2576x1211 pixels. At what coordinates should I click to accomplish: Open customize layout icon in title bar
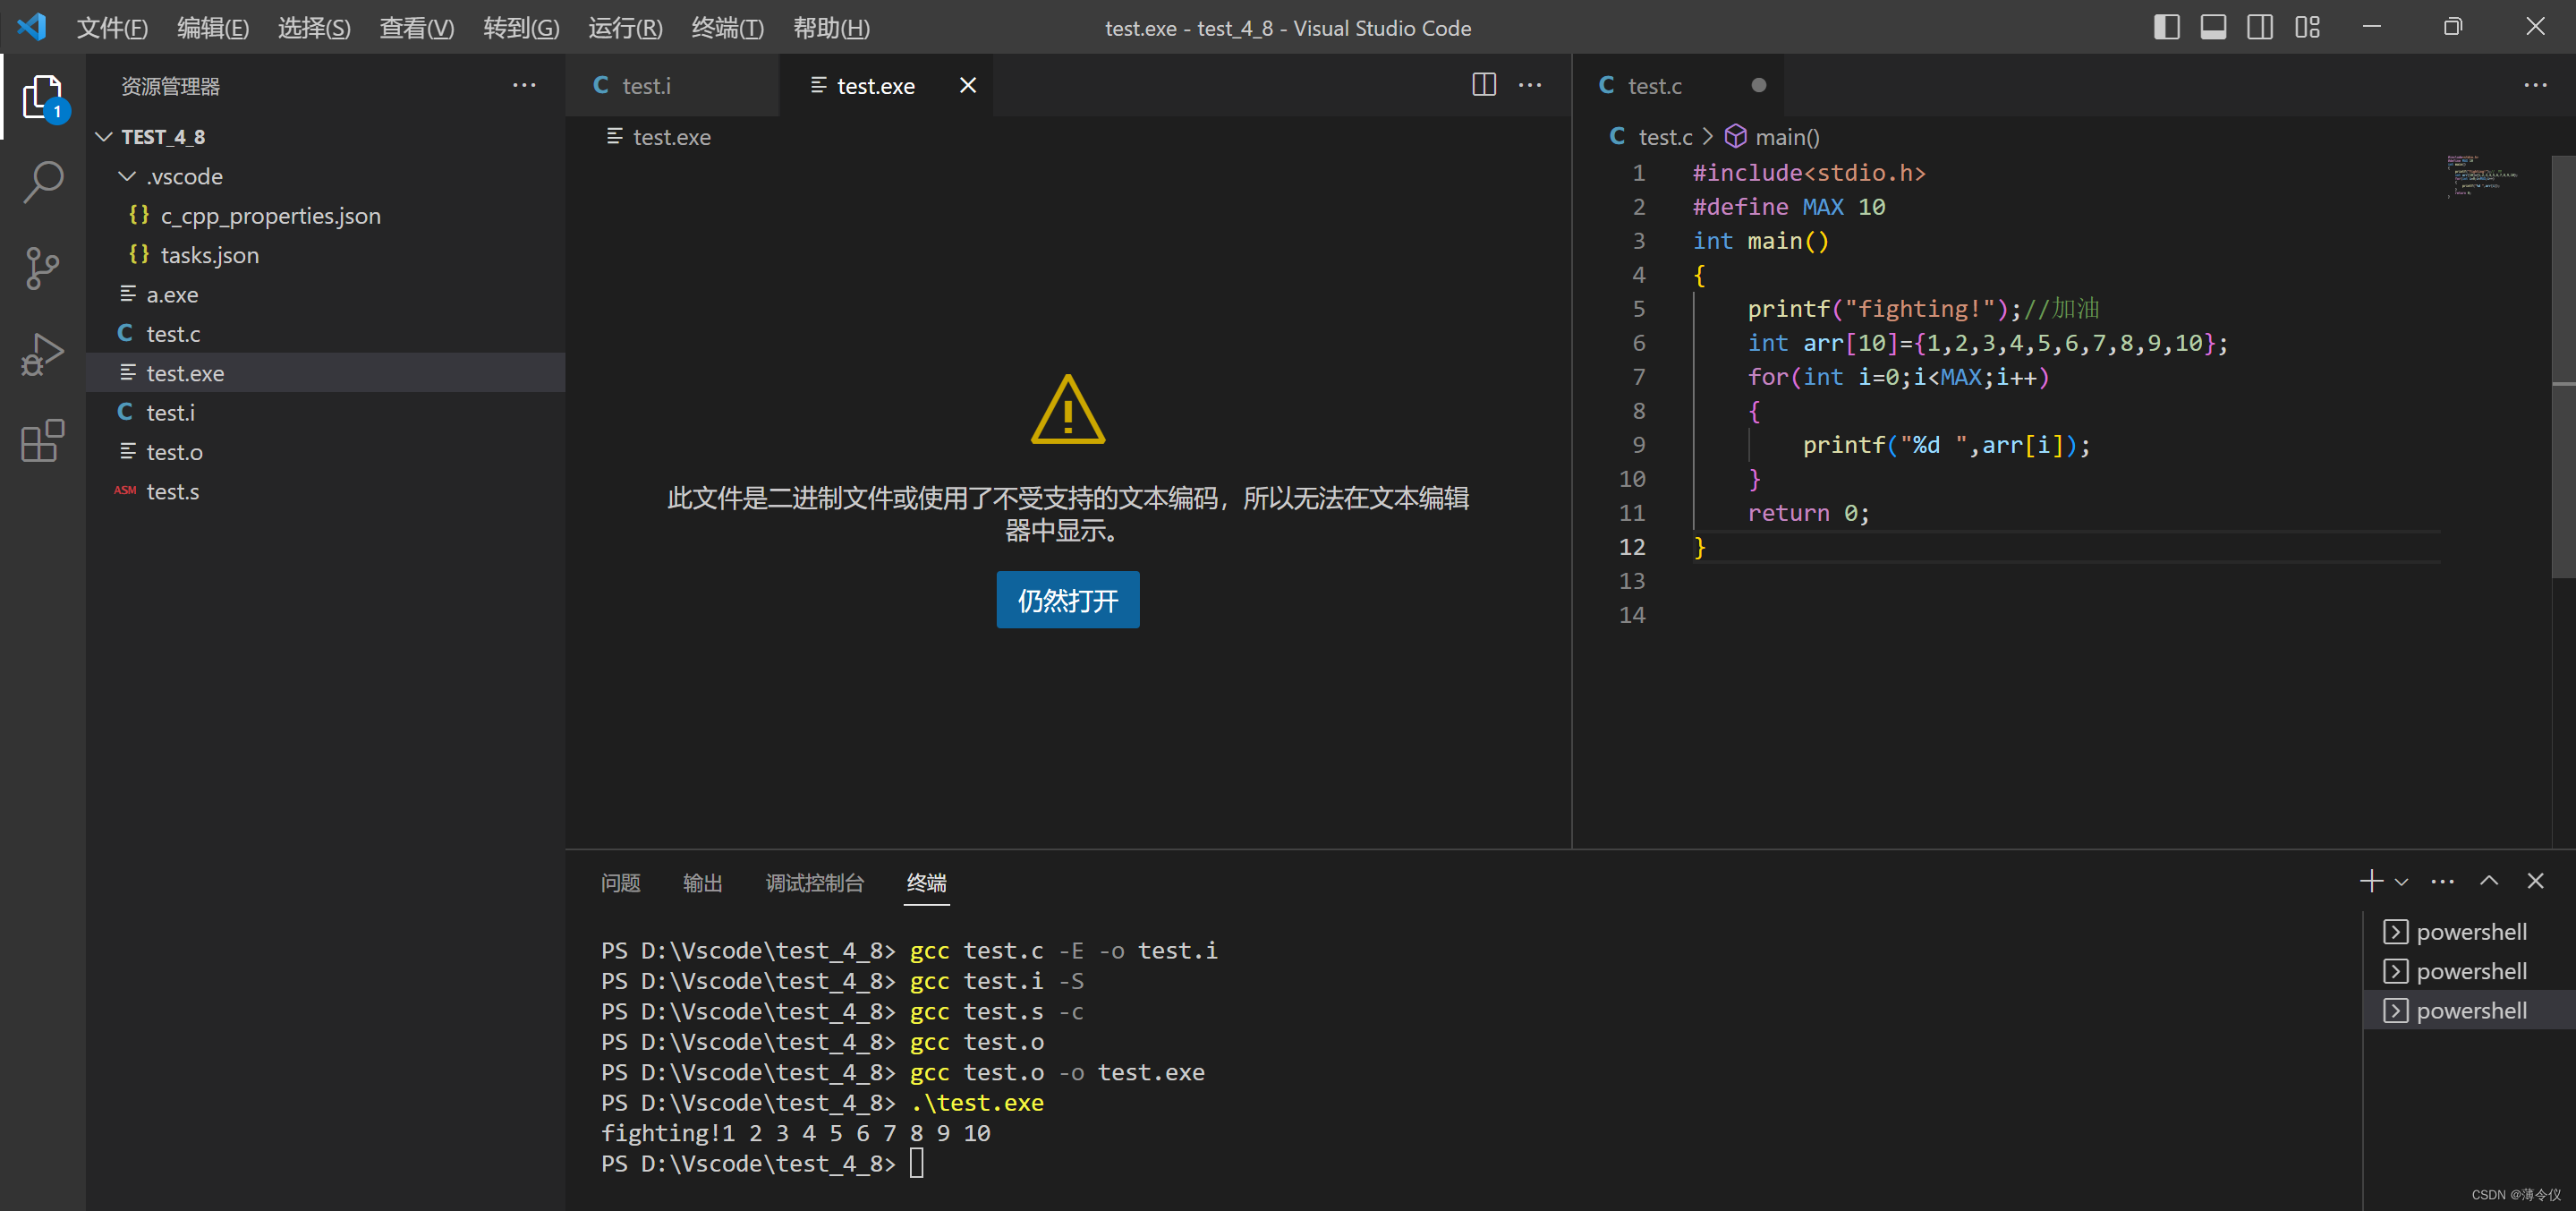tap(2307, 27)
